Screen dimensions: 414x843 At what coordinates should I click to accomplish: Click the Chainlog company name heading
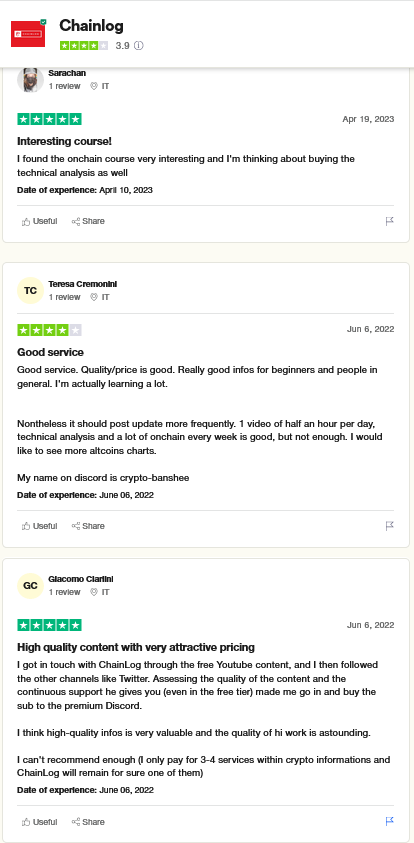(91, 25)
